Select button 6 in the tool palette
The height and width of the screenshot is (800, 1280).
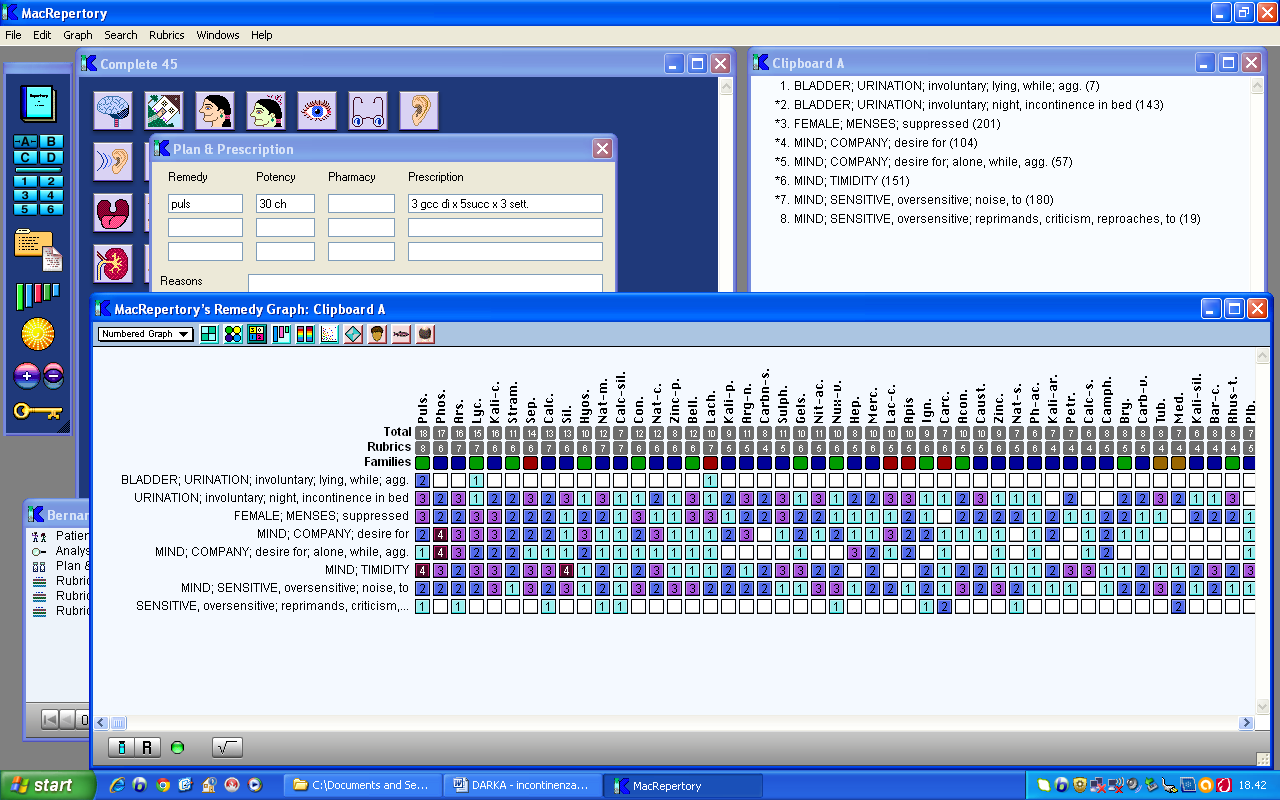(51, 208)
